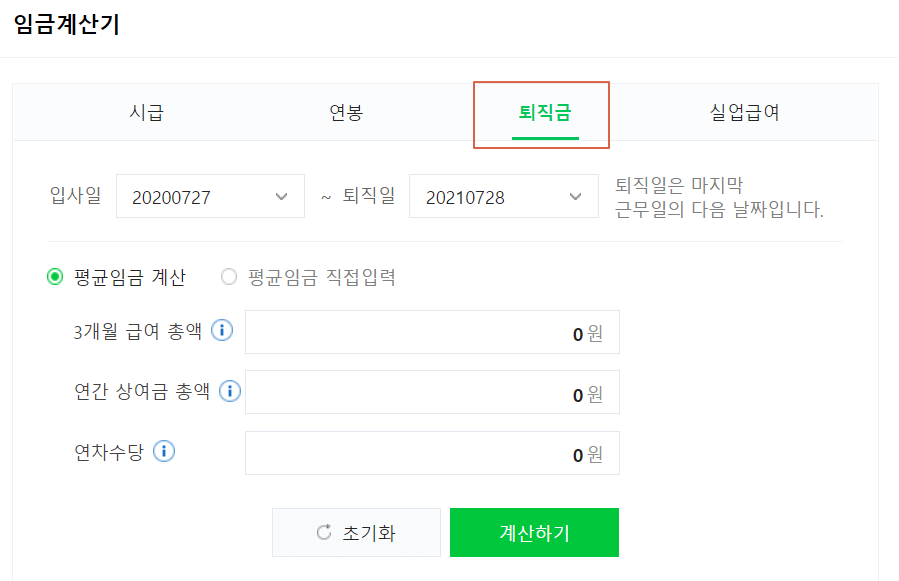The width and height of the screenshot is (899, 581).
Task: Open the 퇴직일 date dropdown
Action: [503, 196]
